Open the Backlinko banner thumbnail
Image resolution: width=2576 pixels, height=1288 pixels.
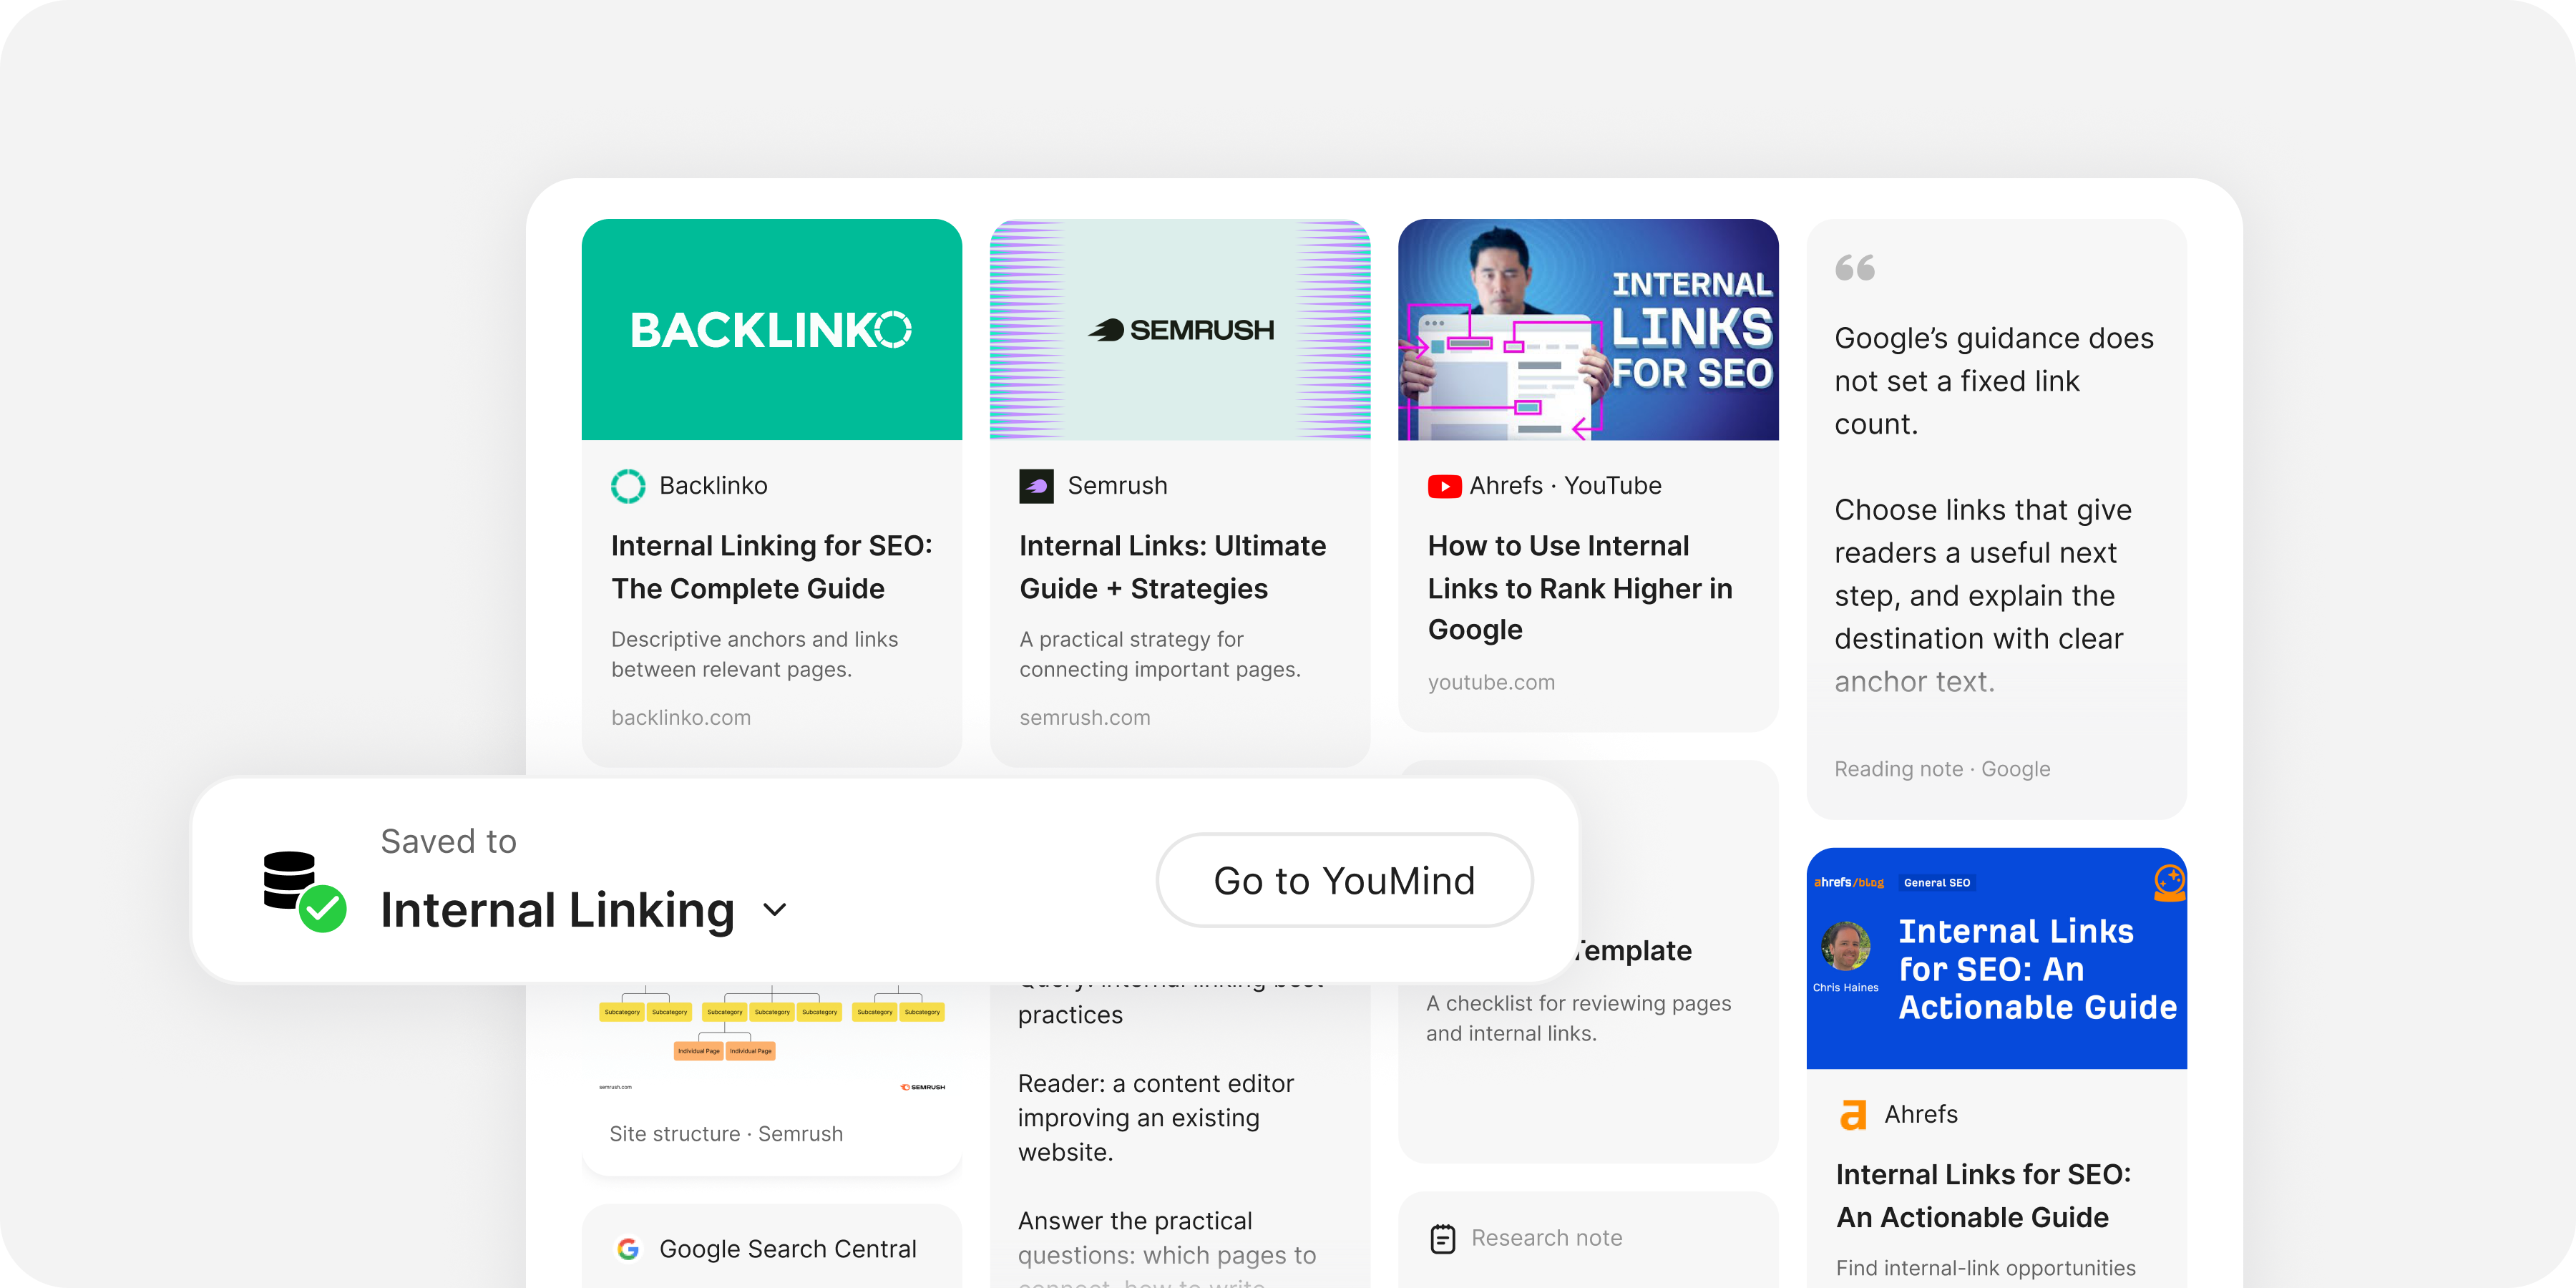772,329
